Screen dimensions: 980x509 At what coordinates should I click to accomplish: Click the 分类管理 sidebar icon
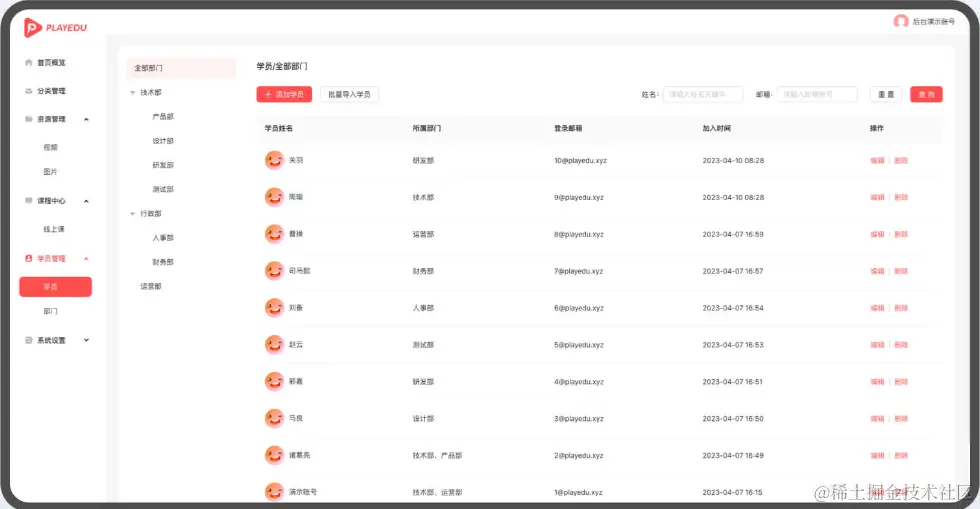point(29,91)
